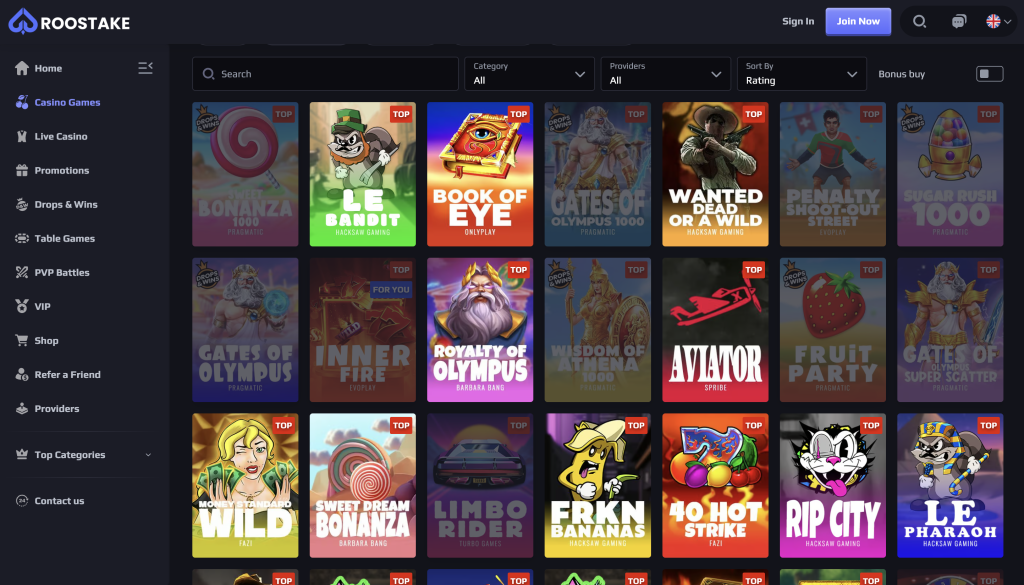Viewport: 1024px width, 585px height.
Task: Click the Join Now button
Action: 858,21
